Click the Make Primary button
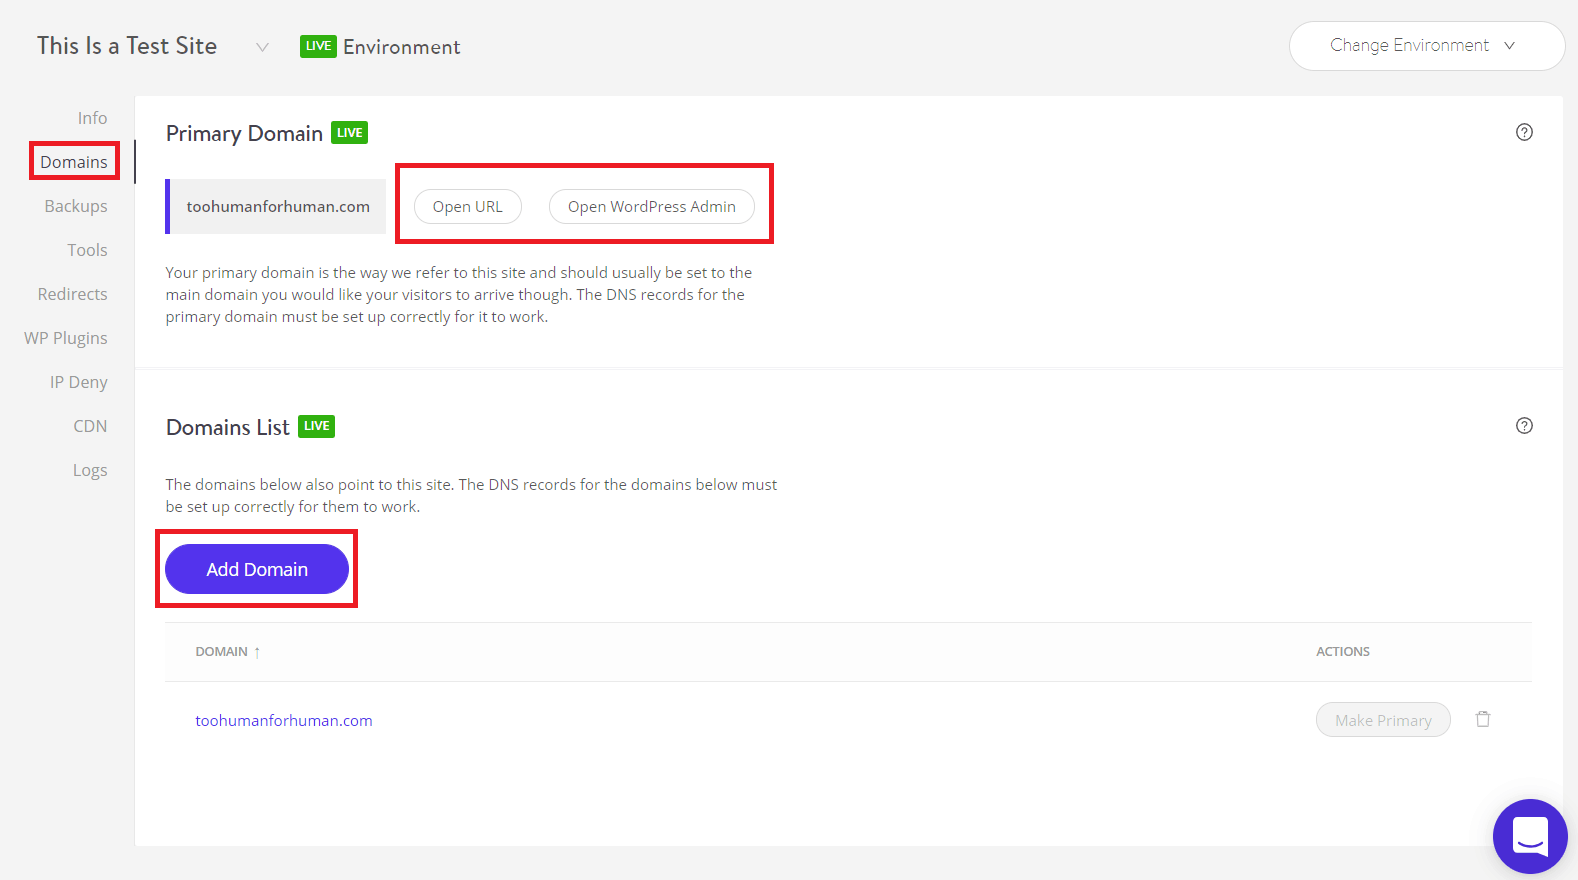The height and width of the screenshot is (880, 1578). click(1383, 720)
